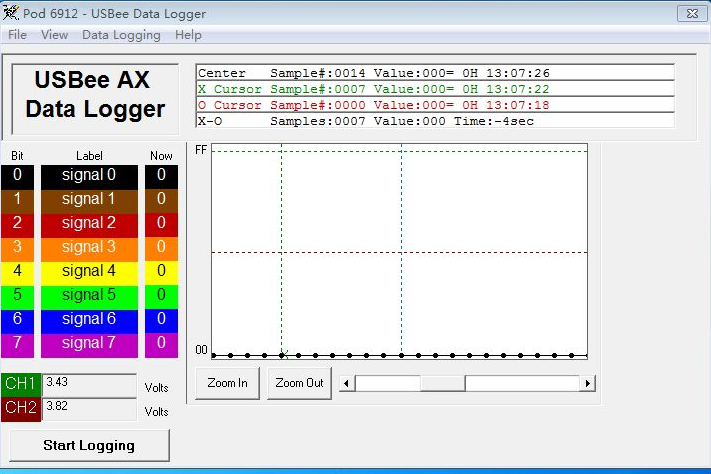Select the signal 1 label
The width and height of the screenshot is (711, 474).
89,201
